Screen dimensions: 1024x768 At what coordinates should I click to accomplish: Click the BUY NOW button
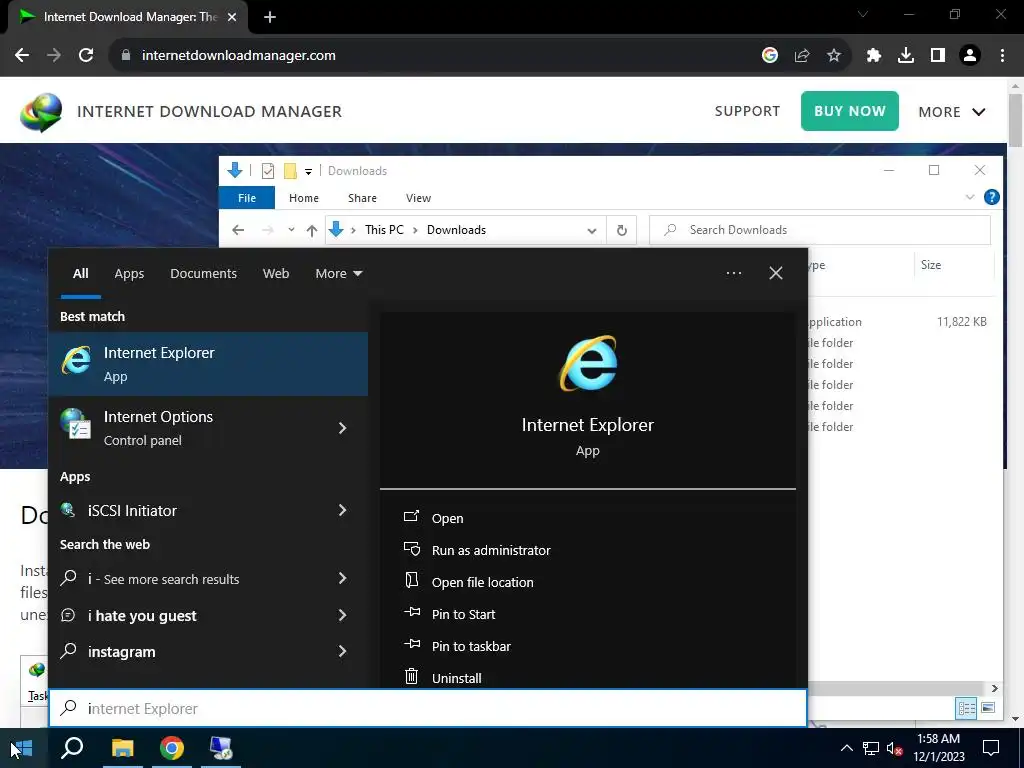850,111
